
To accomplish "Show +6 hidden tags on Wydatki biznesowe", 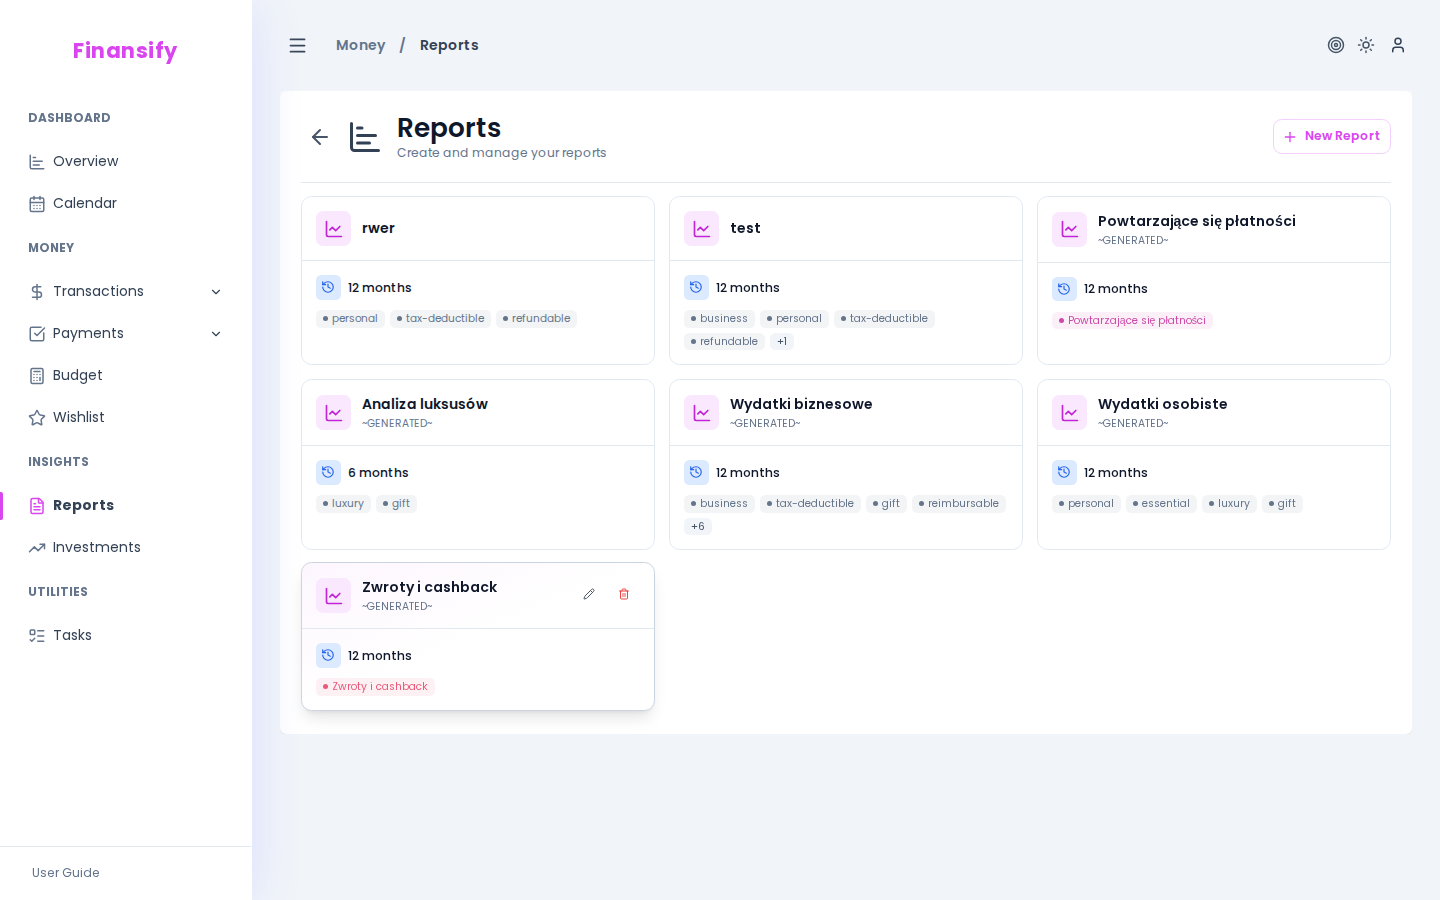I will point(698,526).
